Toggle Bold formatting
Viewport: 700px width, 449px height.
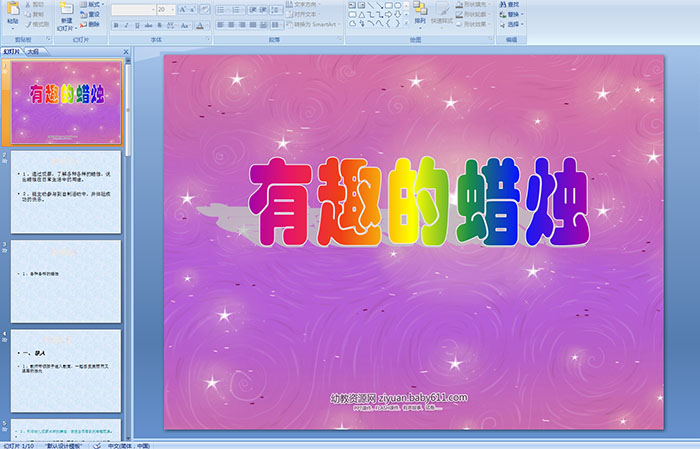click(115, 25)
